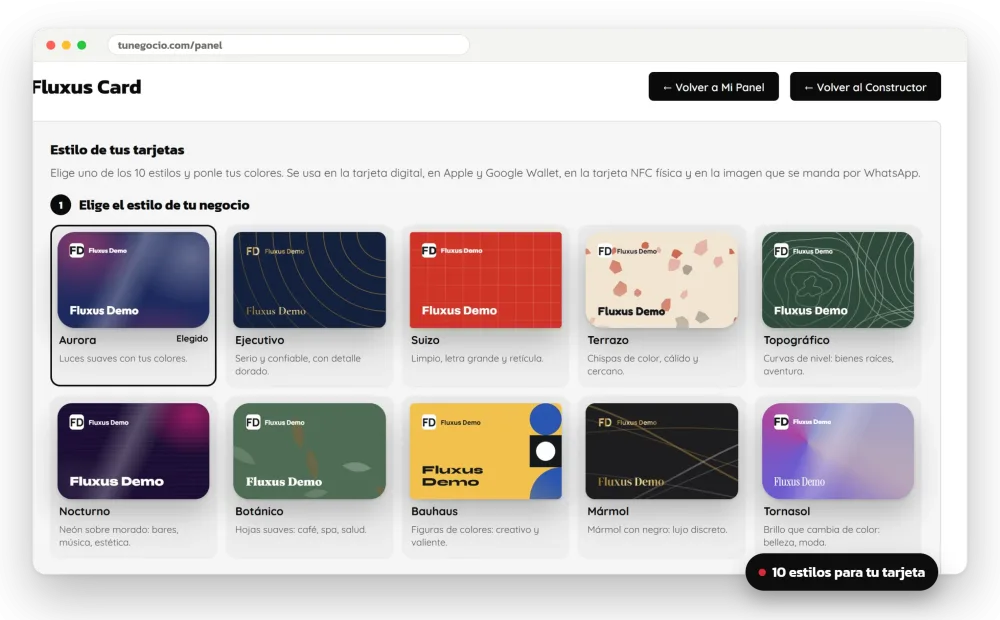
Task: Click the 'Elige el estilo de tu negocio' heading
Action: (164, 205)
